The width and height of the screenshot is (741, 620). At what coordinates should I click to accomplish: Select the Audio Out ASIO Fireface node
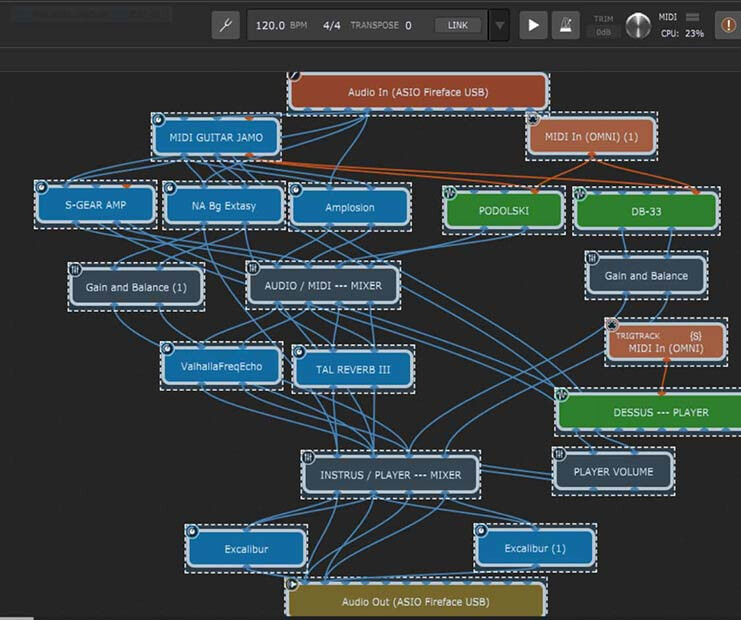click(x=415, y=601)
